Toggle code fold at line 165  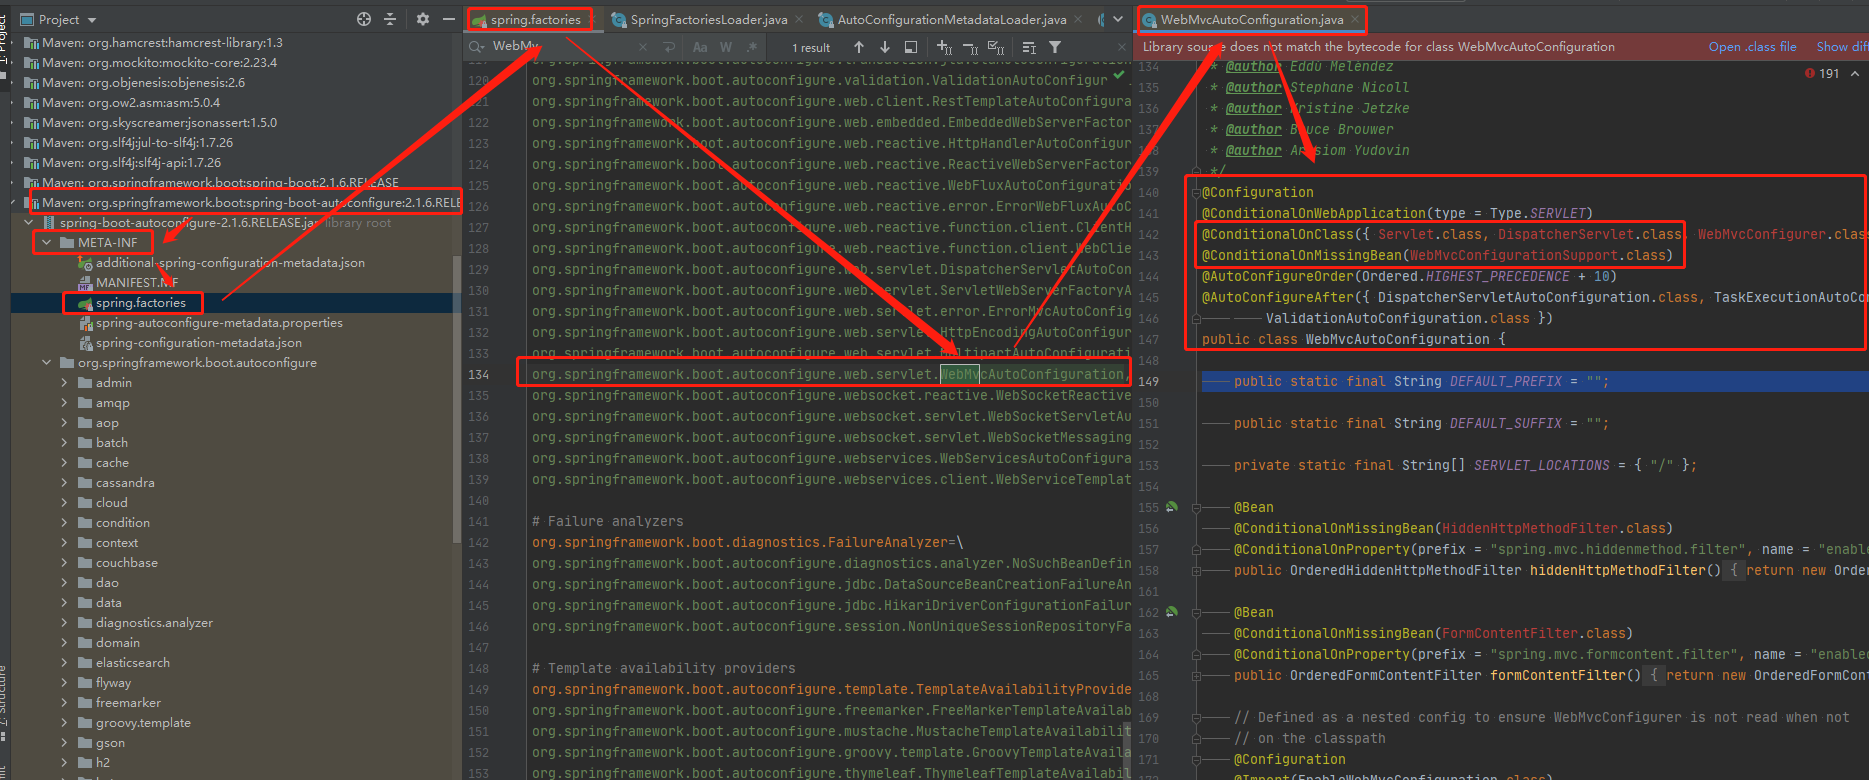pos(1196,676)
